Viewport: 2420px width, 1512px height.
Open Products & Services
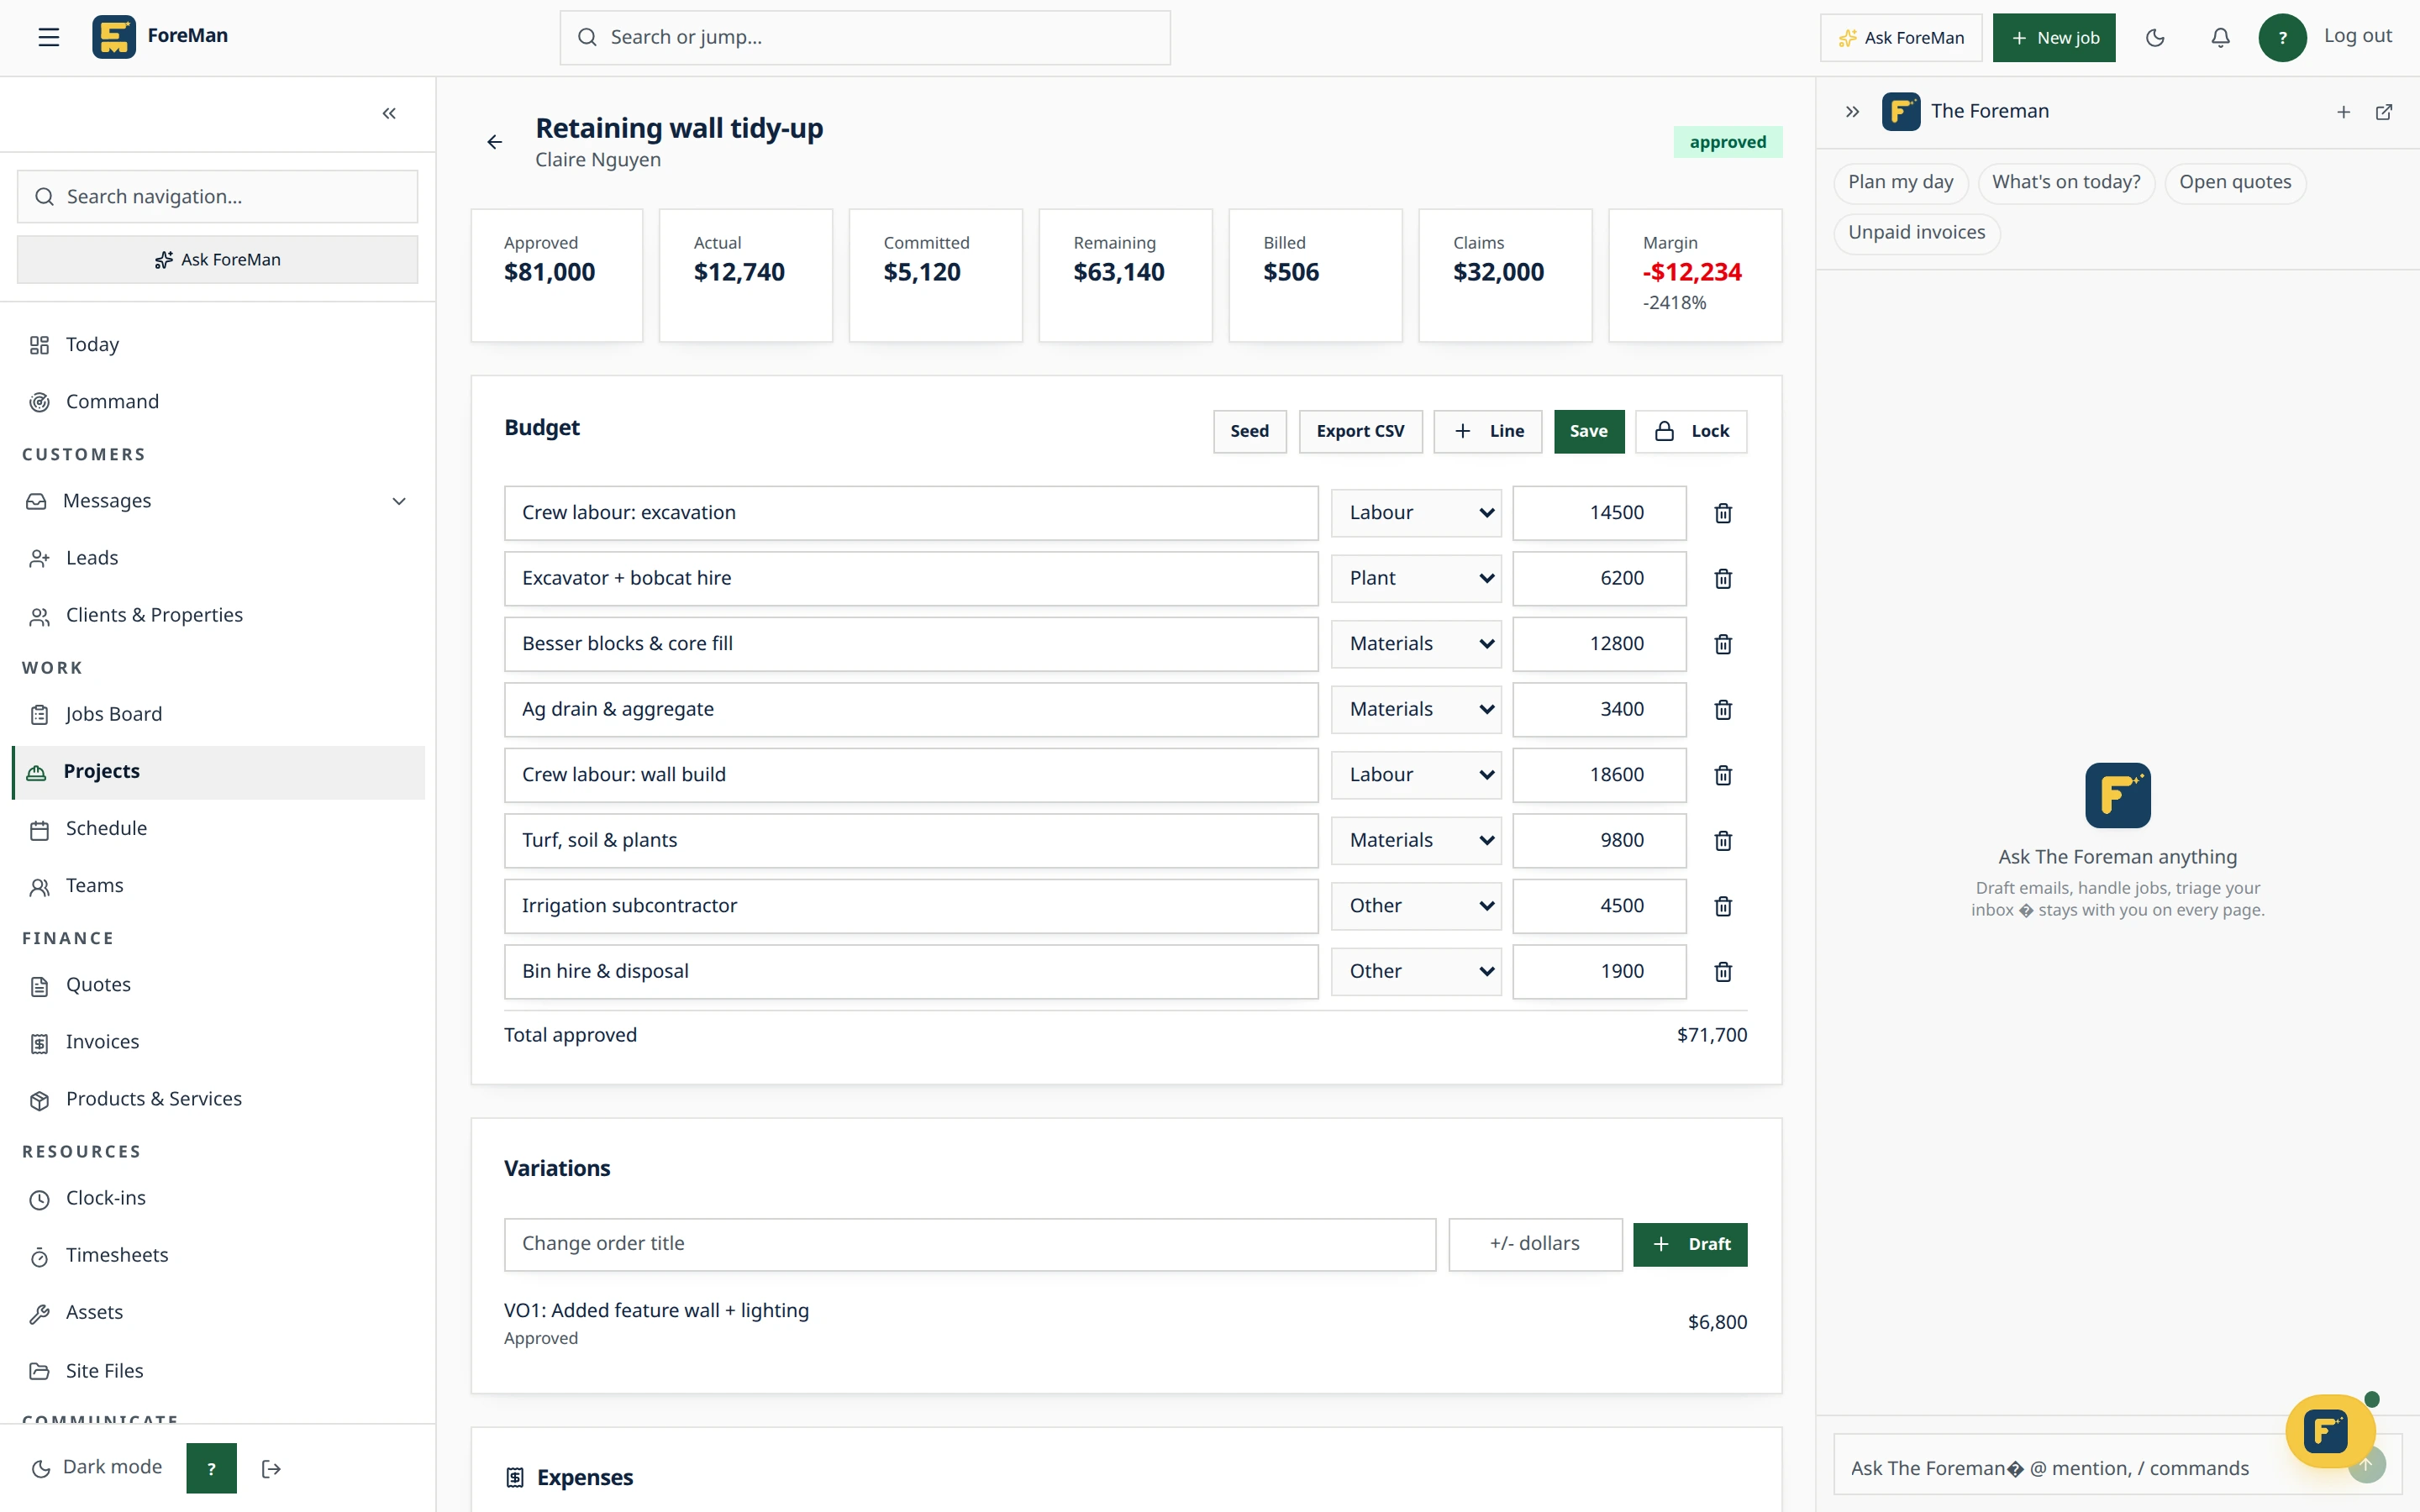click(218, 1099)
